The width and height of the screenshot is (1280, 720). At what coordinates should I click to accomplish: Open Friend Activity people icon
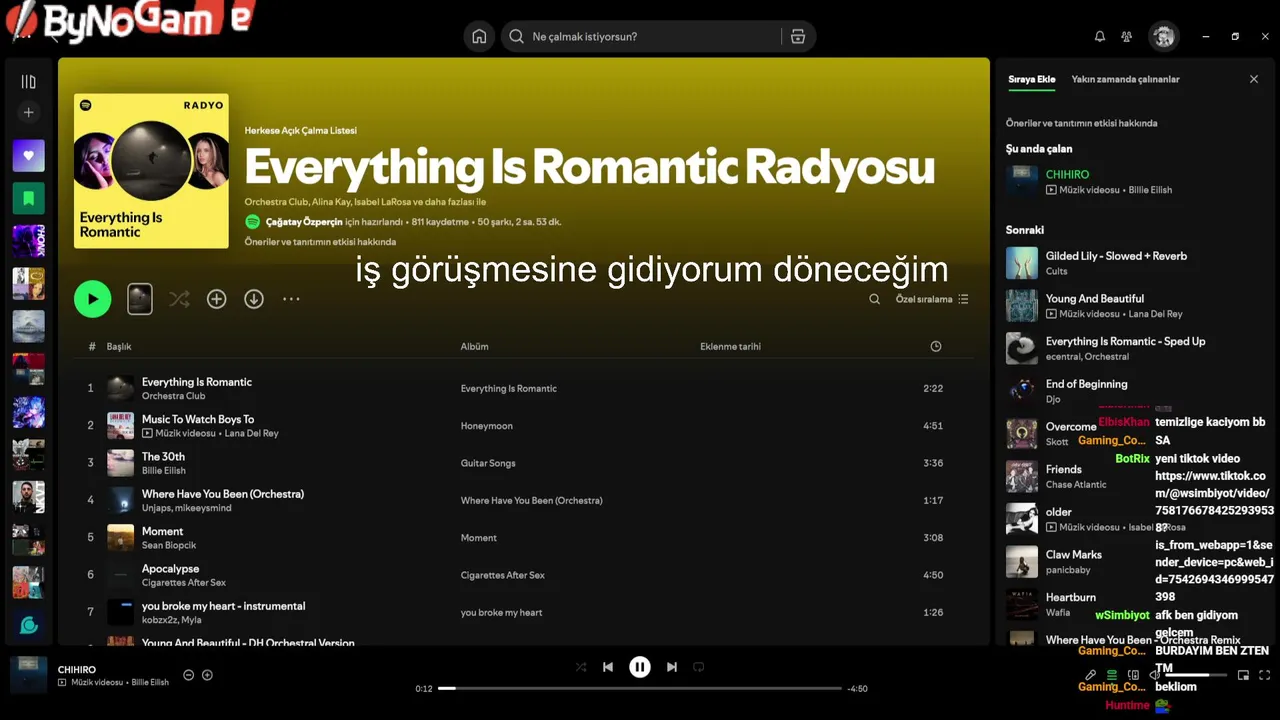click(1127, 37)
